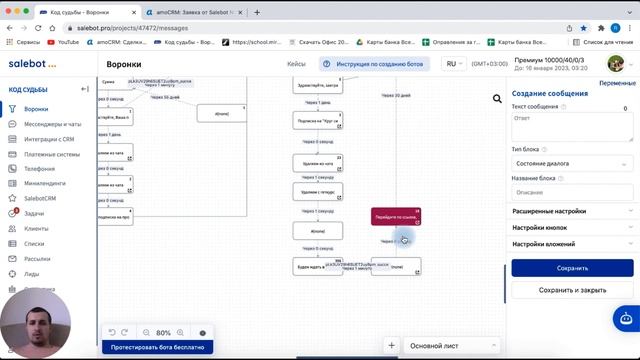Collapse sidebar with arrow next to КОД СУДЬБЫ

pyautogui.click(x=84, y=89)
